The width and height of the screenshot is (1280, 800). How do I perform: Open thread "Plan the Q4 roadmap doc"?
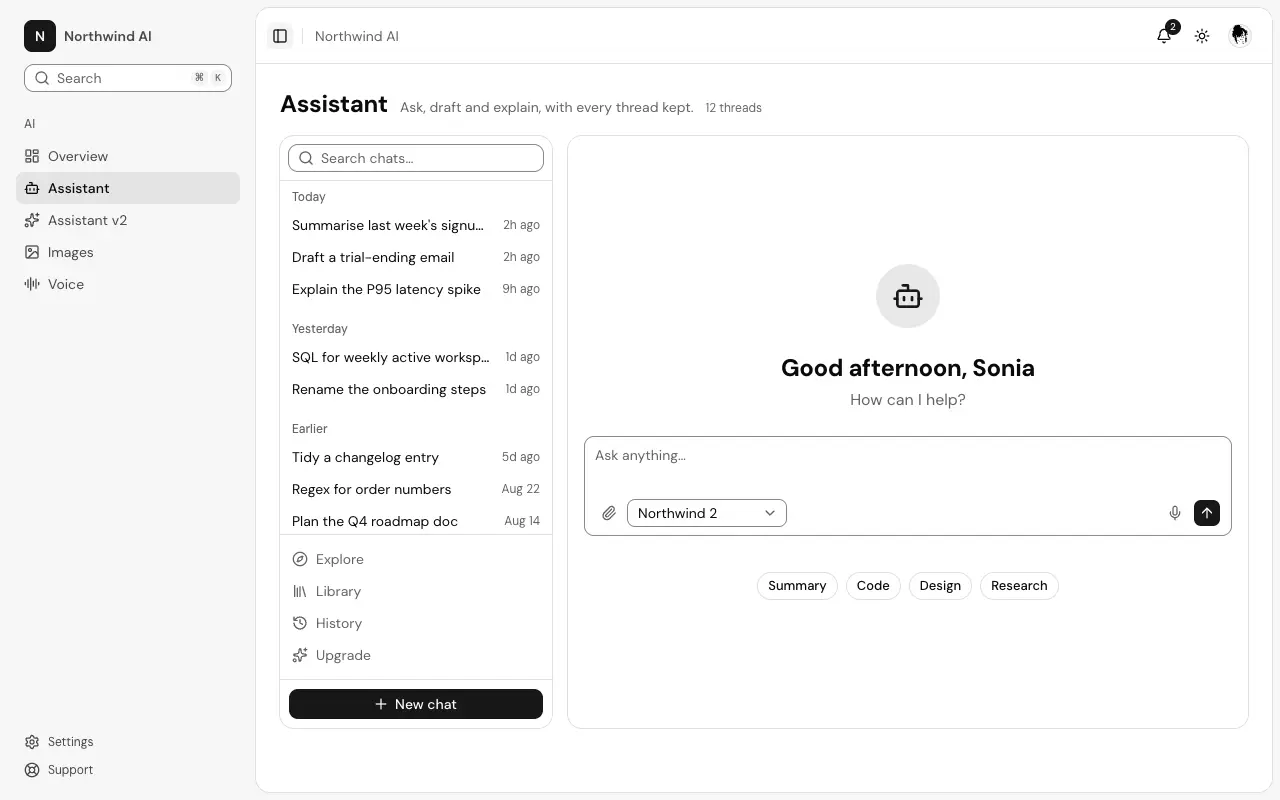416,521
